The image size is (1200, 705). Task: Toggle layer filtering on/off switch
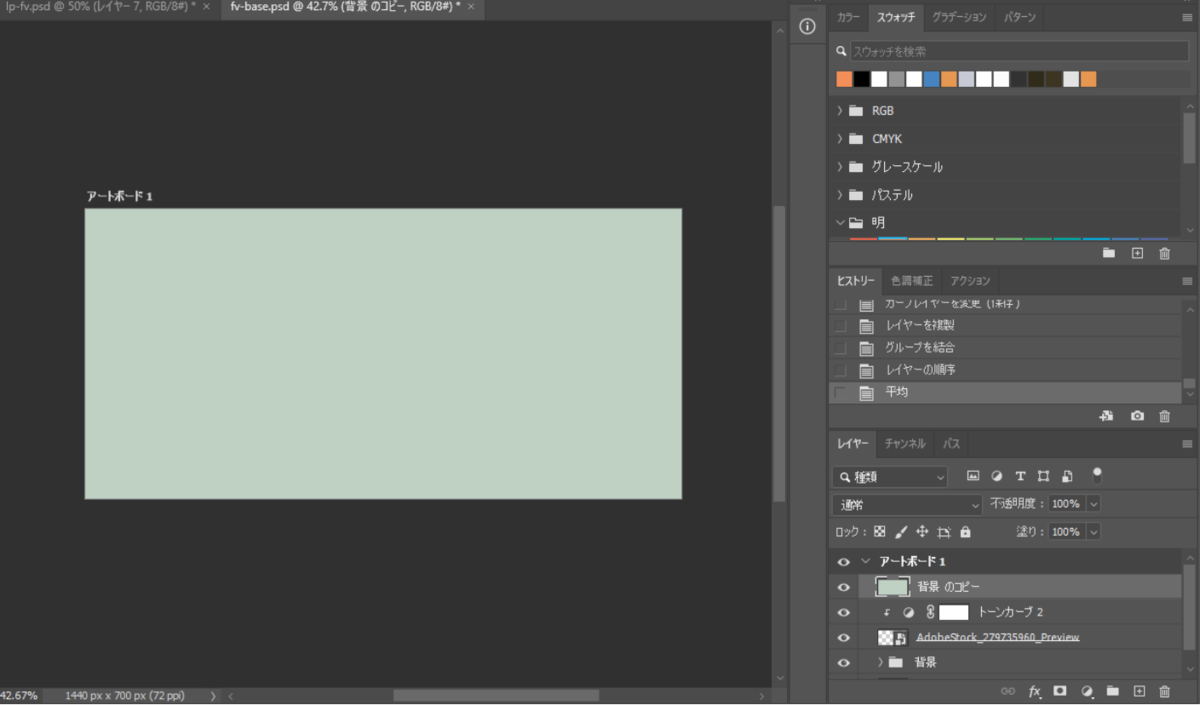1097,474
